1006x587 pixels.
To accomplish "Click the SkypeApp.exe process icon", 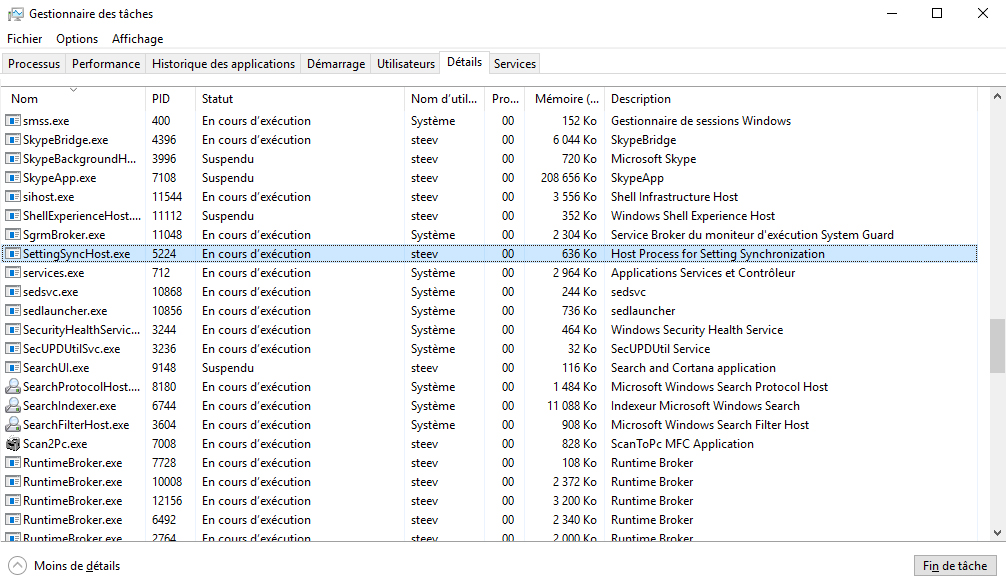I will (13, 178).
